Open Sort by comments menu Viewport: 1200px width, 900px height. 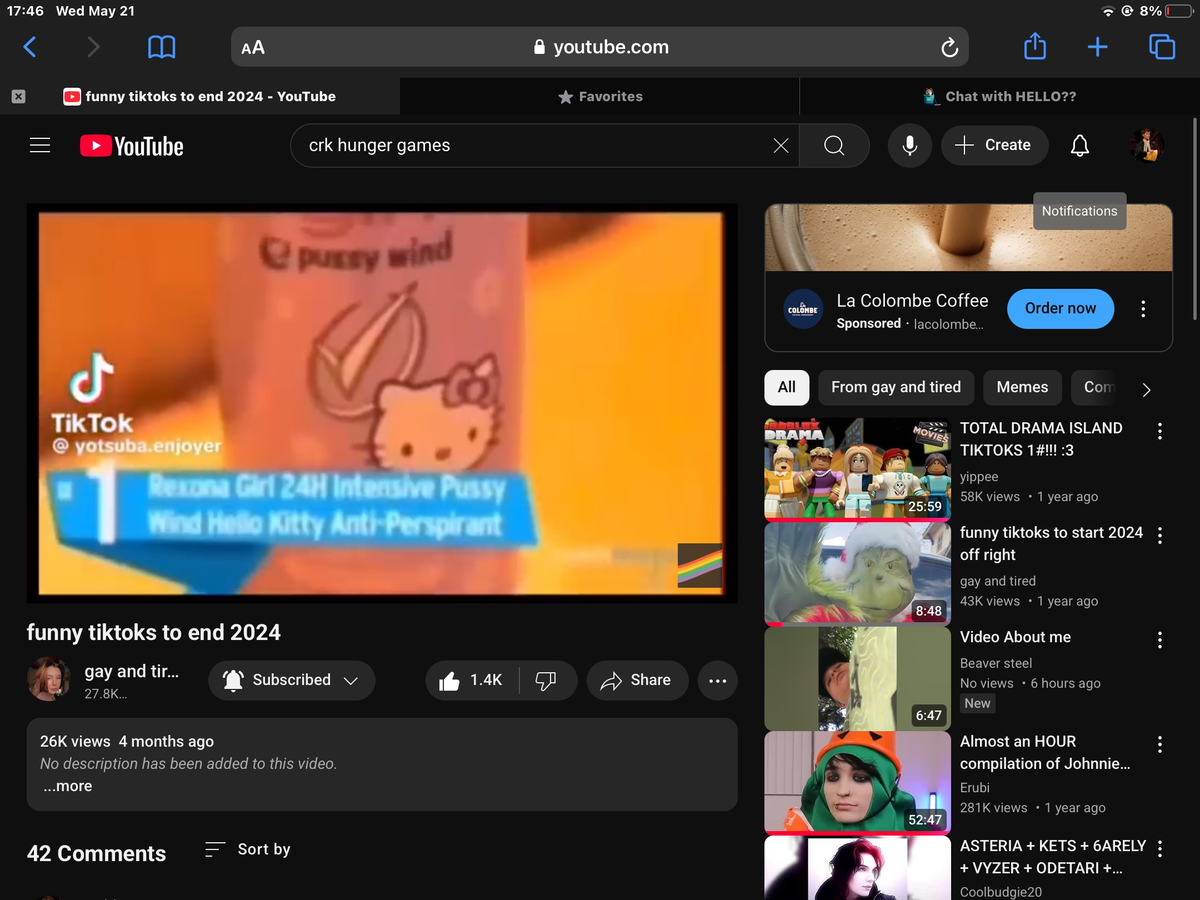[x=248, y=849]
